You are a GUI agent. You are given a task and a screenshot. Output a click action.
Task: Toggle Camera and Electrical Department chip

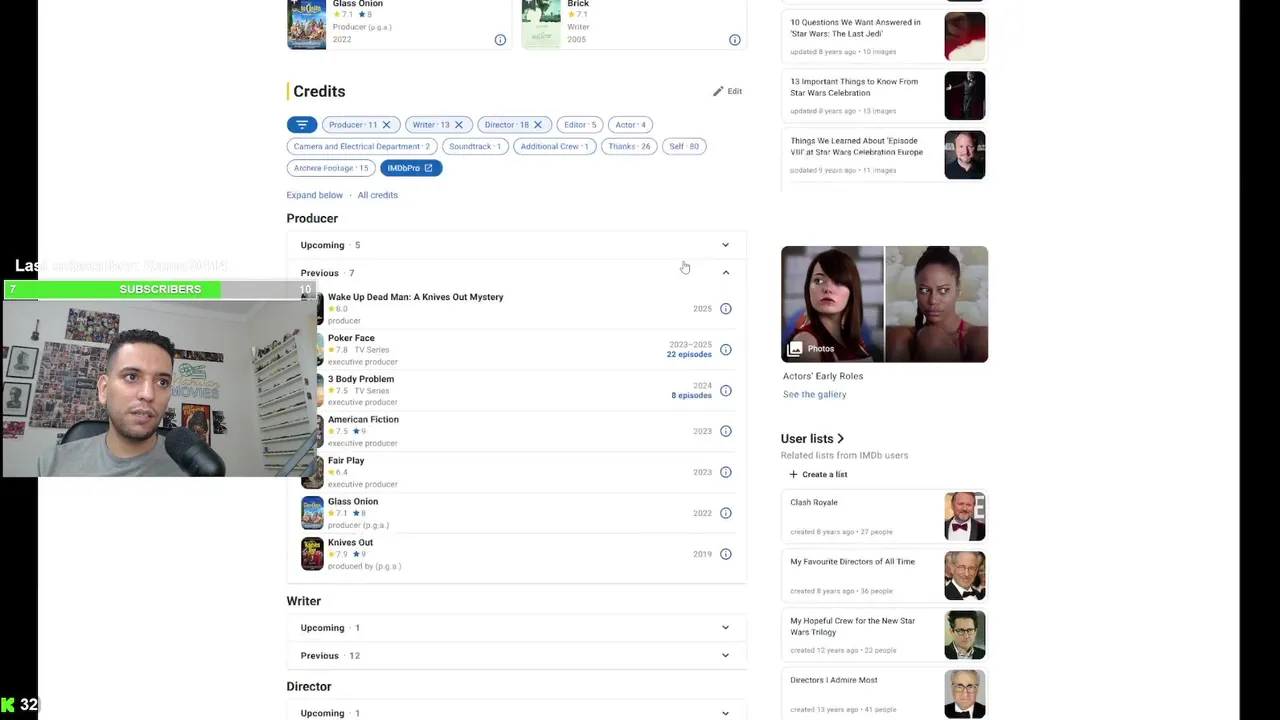[362, 146]
